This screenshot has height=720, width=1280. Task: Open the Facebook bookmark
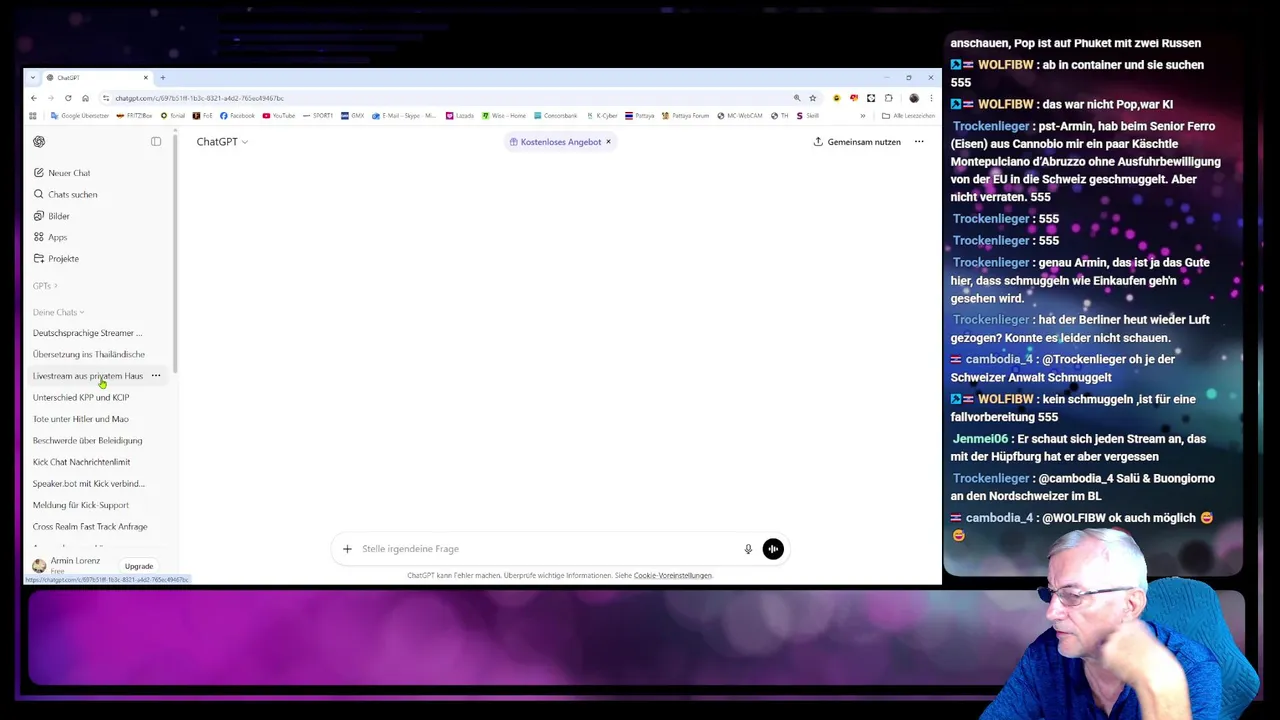tap(238, 116)
